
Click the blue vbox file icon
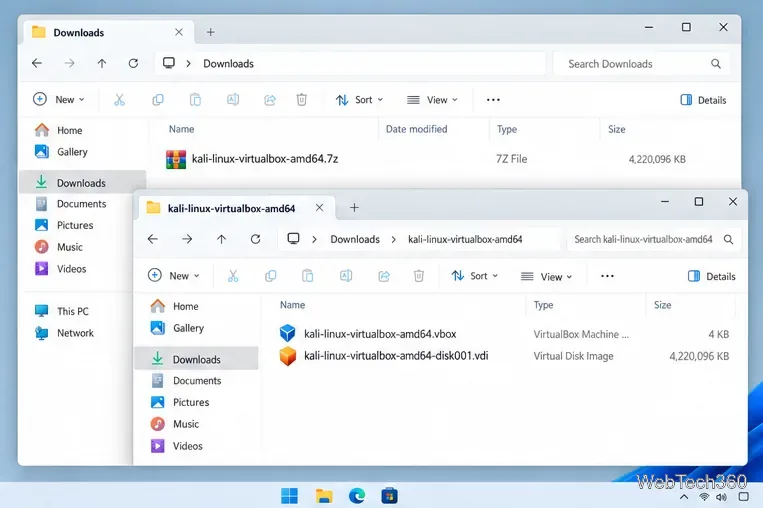[288, 333]
